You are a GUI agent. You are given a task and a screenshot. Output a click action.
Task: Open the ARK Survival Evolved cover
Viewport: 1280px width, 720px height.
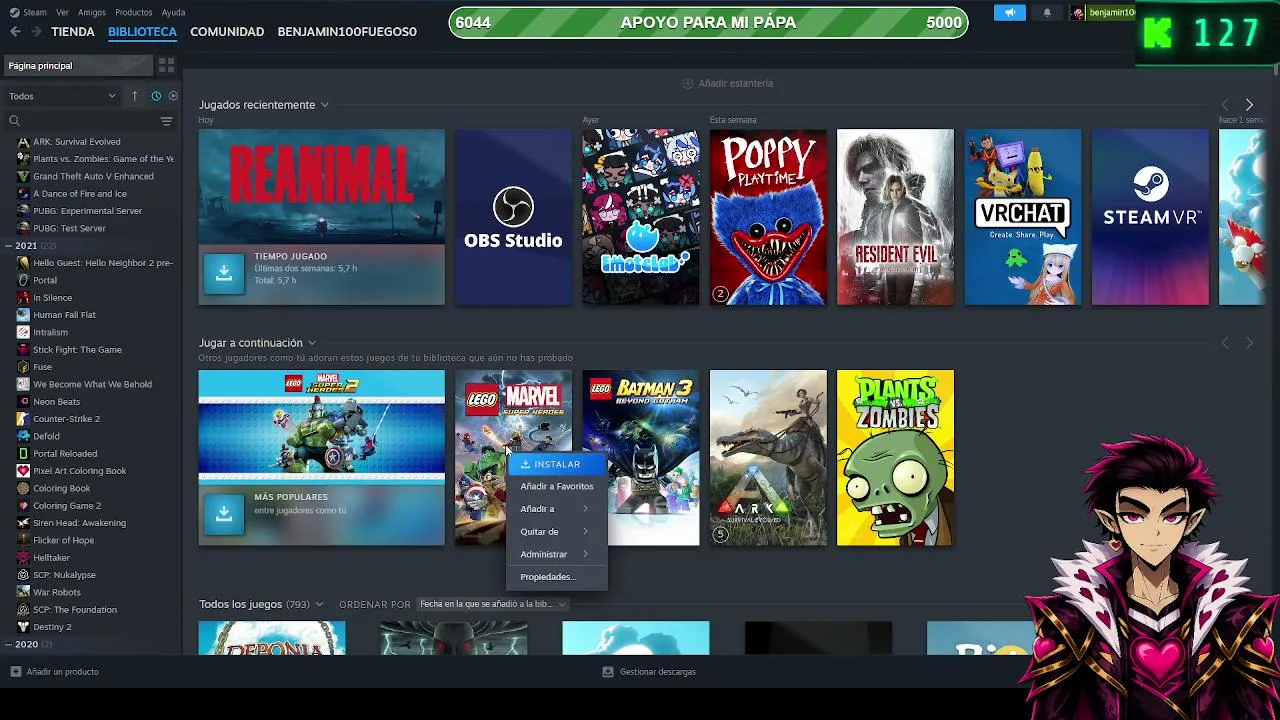click(x=768, y=458)
